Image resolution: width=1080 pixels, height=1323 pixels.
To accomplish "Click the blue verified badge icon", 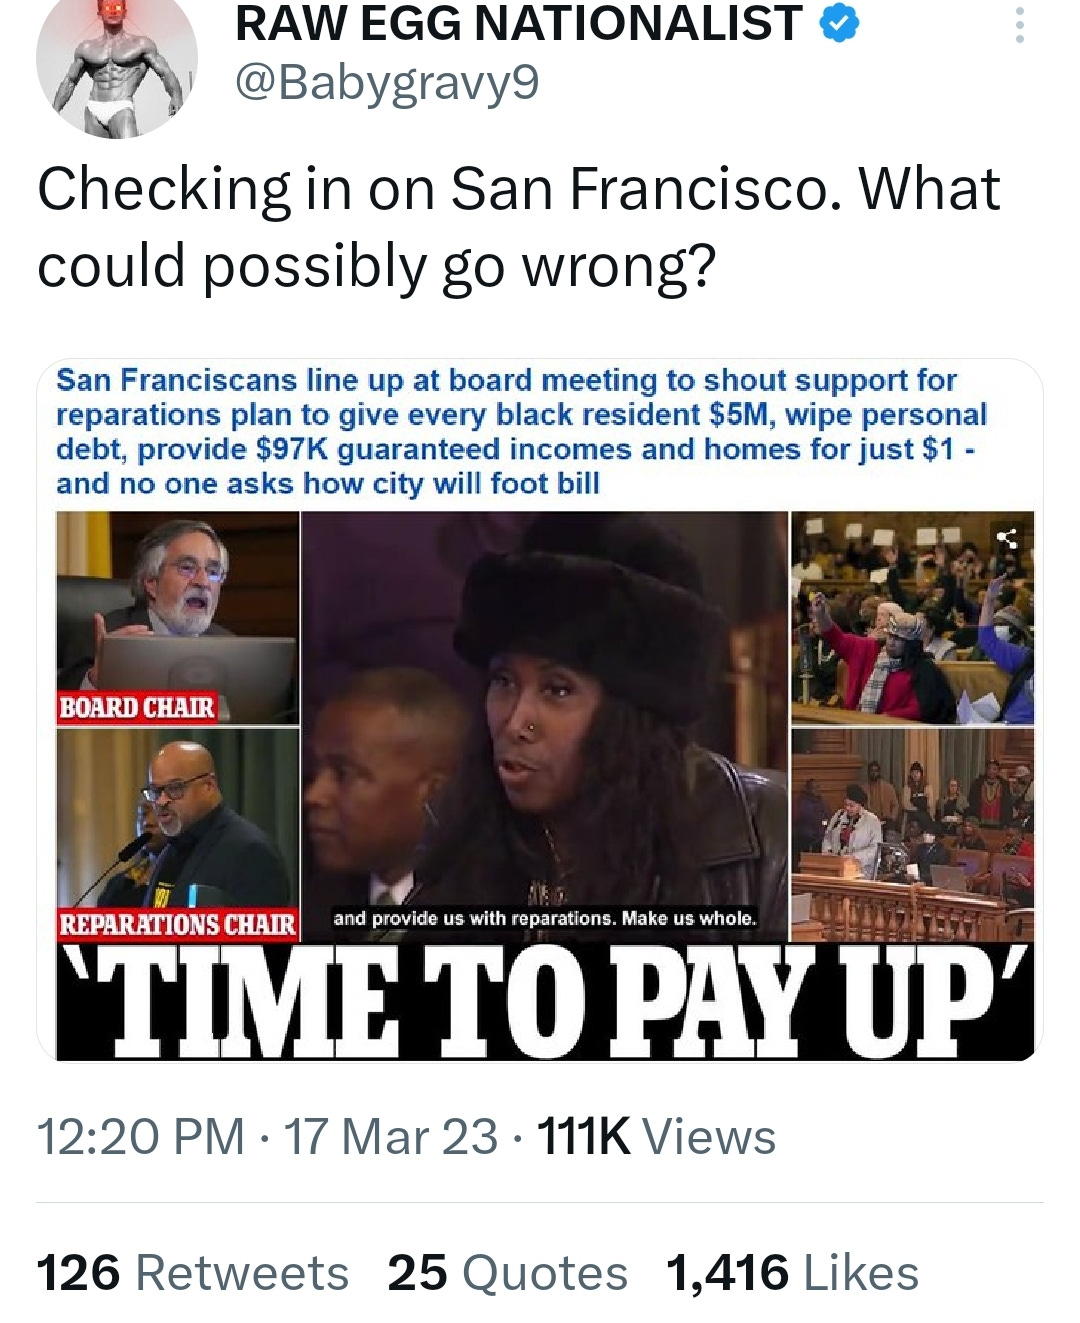I will (839, 24).
